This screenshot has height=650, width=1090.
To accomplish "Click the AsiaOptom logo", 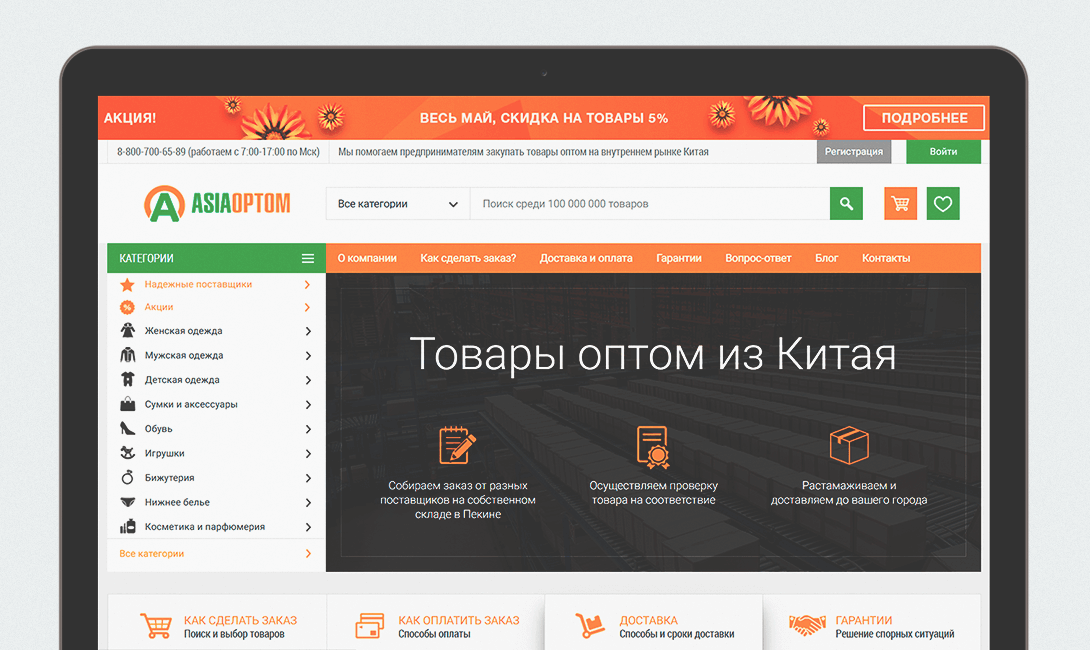I will (217, 204).
